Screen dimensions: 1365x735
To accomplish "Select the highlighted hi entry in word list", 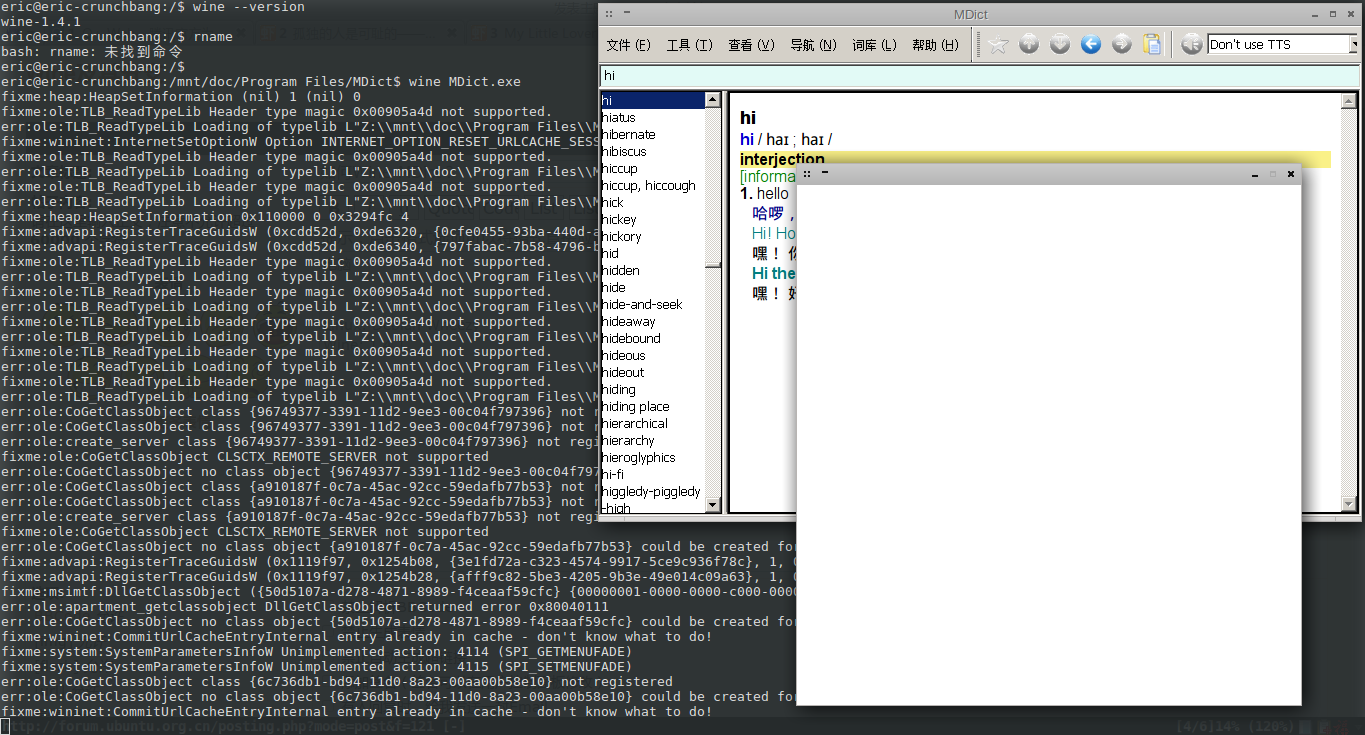I will (x=652, y=100).
